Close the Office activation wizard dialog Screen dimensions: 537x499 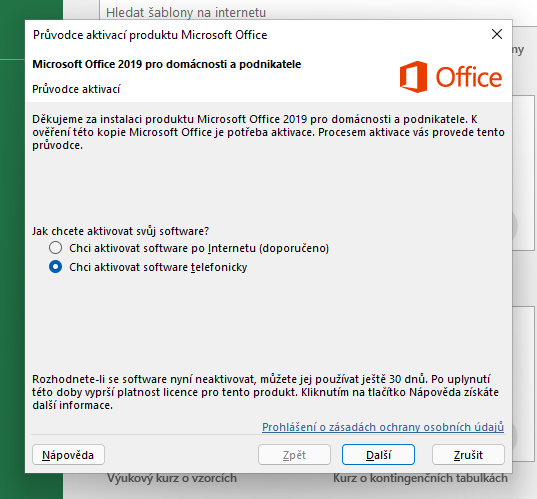pos(497,34)
